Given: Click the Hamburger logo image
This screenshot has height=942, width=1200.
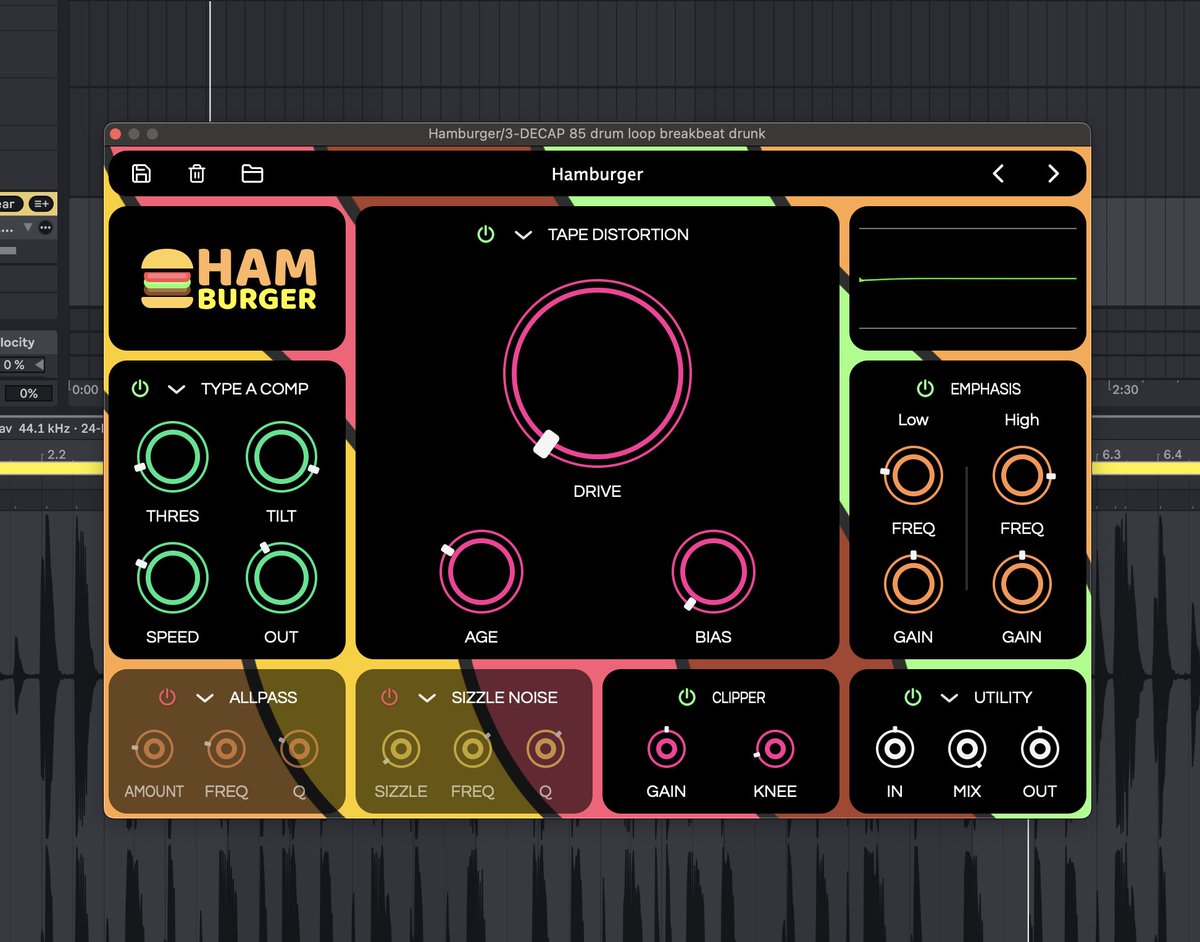Looking at the screenshot, I should point(228,279).
